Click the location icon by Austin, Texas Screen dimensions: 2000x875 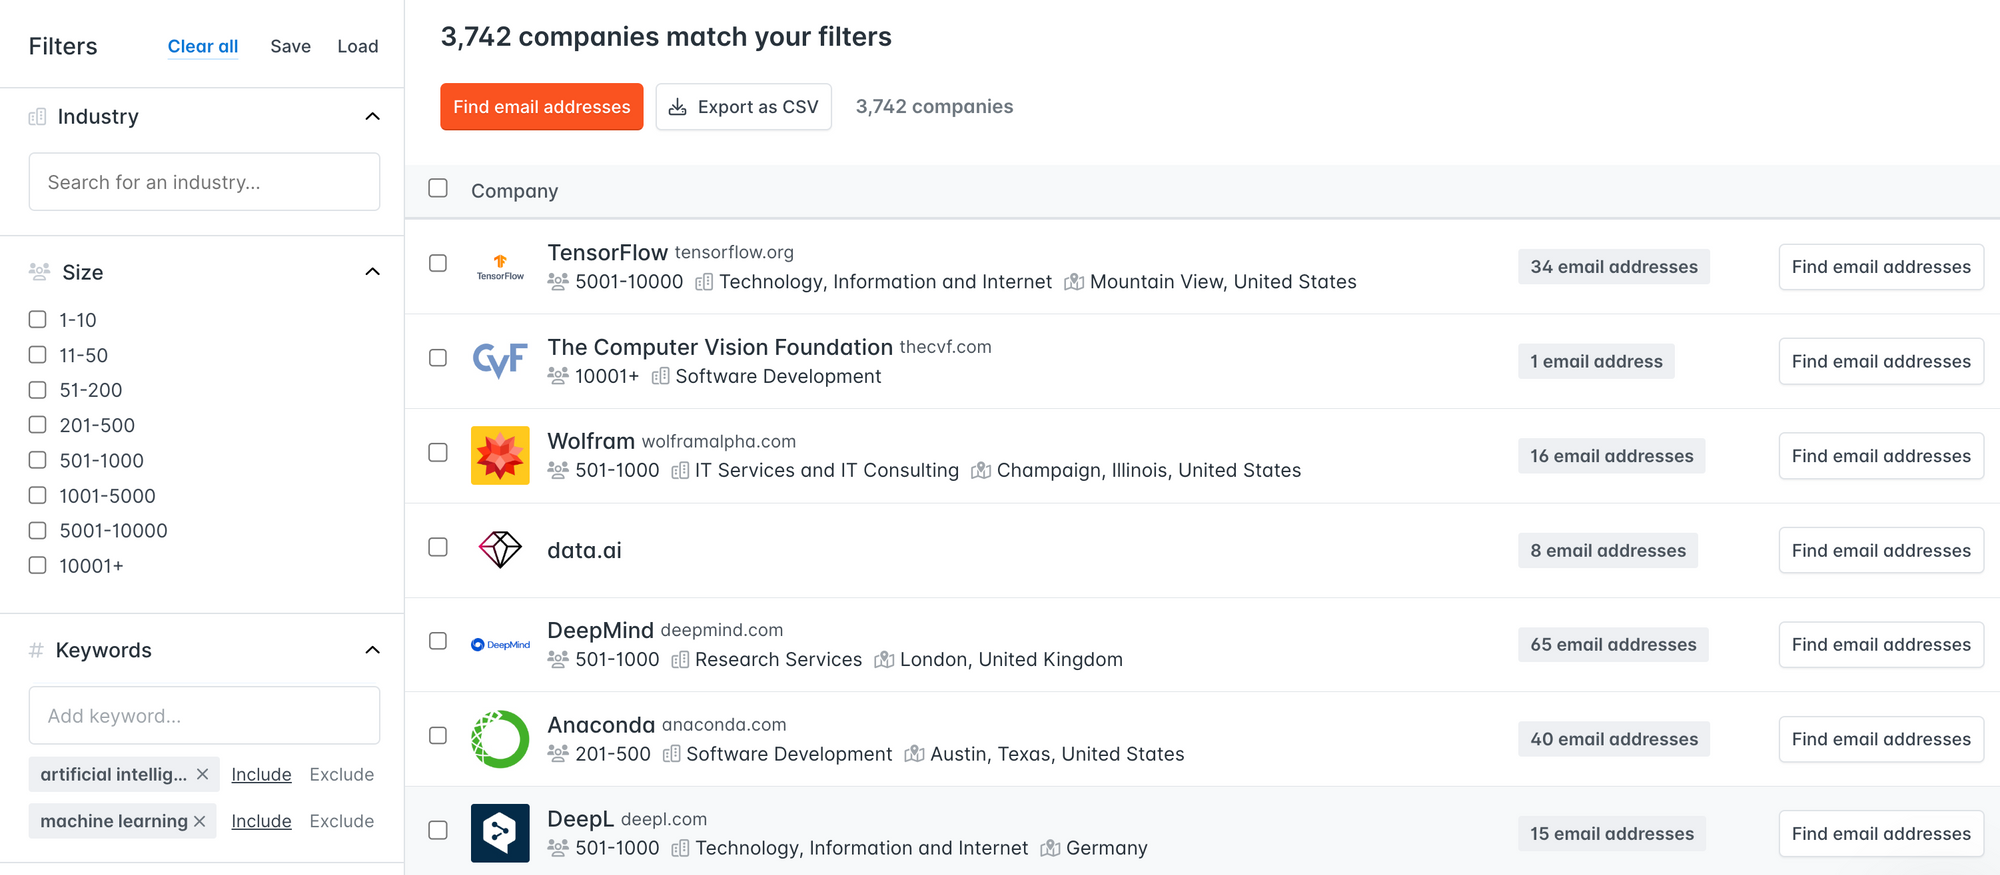click(x=914, y=754)
